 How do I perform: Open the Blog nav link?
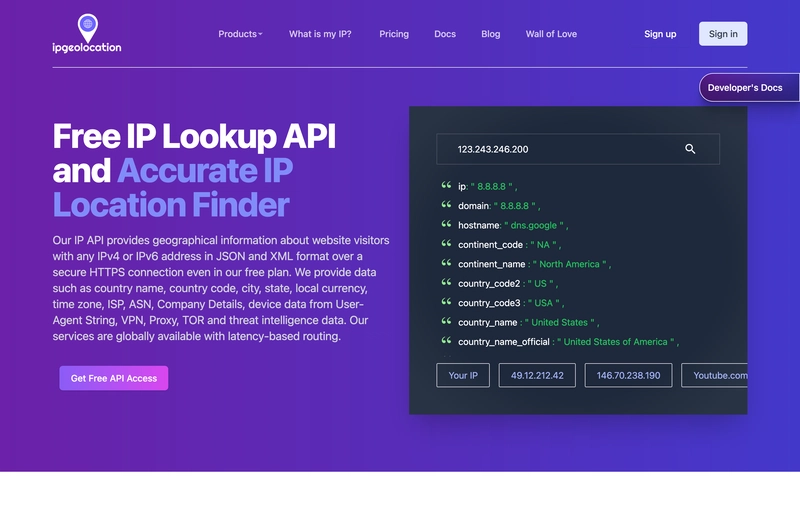click(x=490, y=34)
